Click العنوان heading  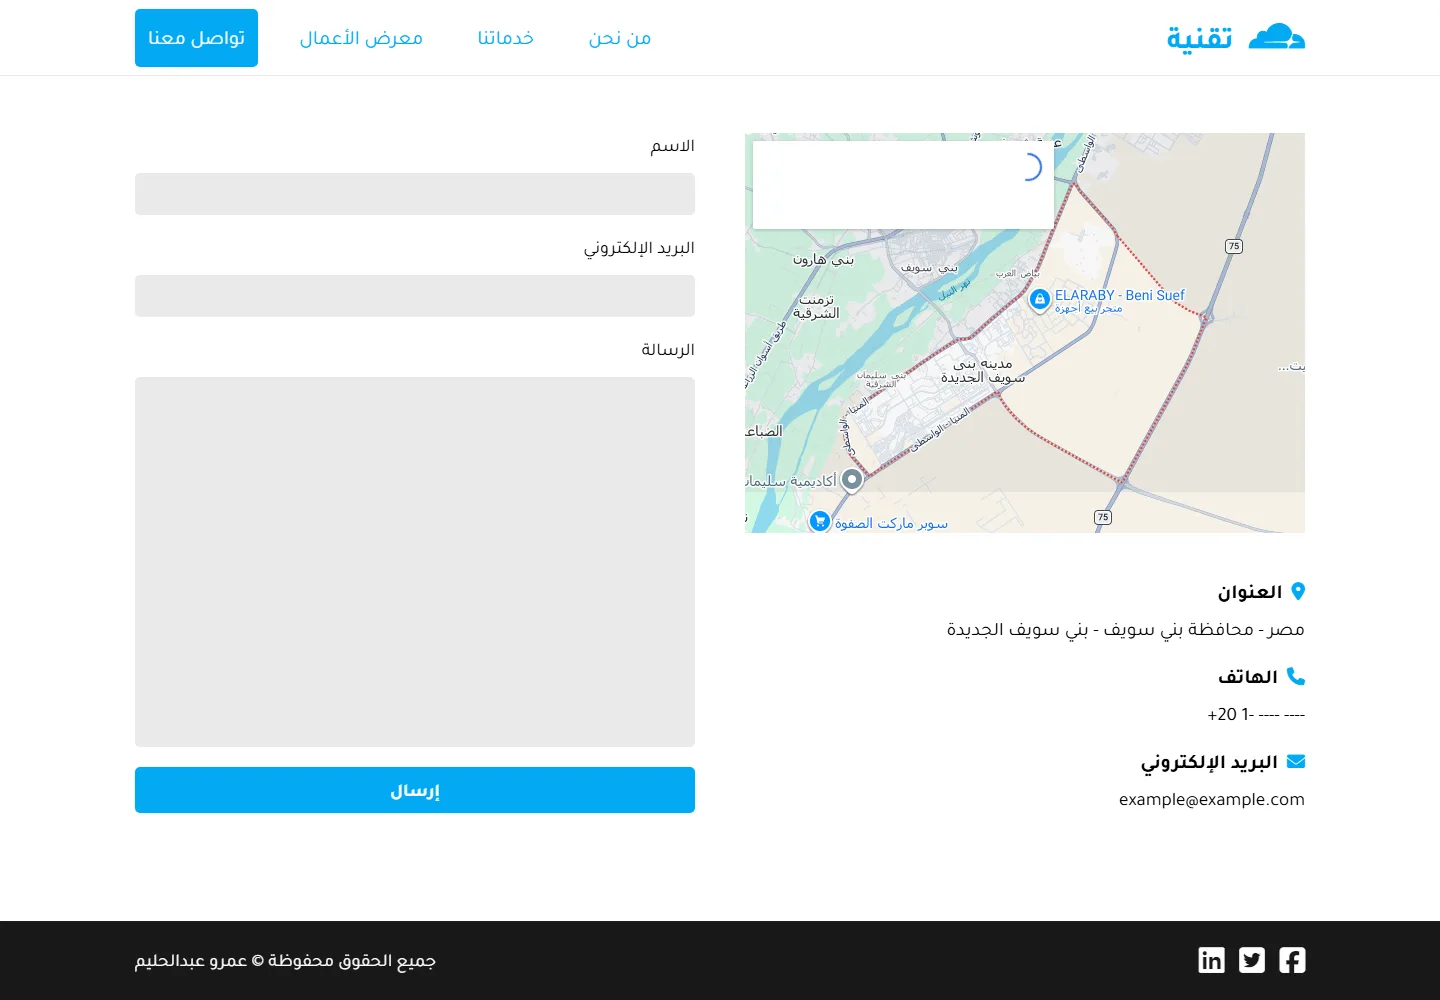point(1249,592)
